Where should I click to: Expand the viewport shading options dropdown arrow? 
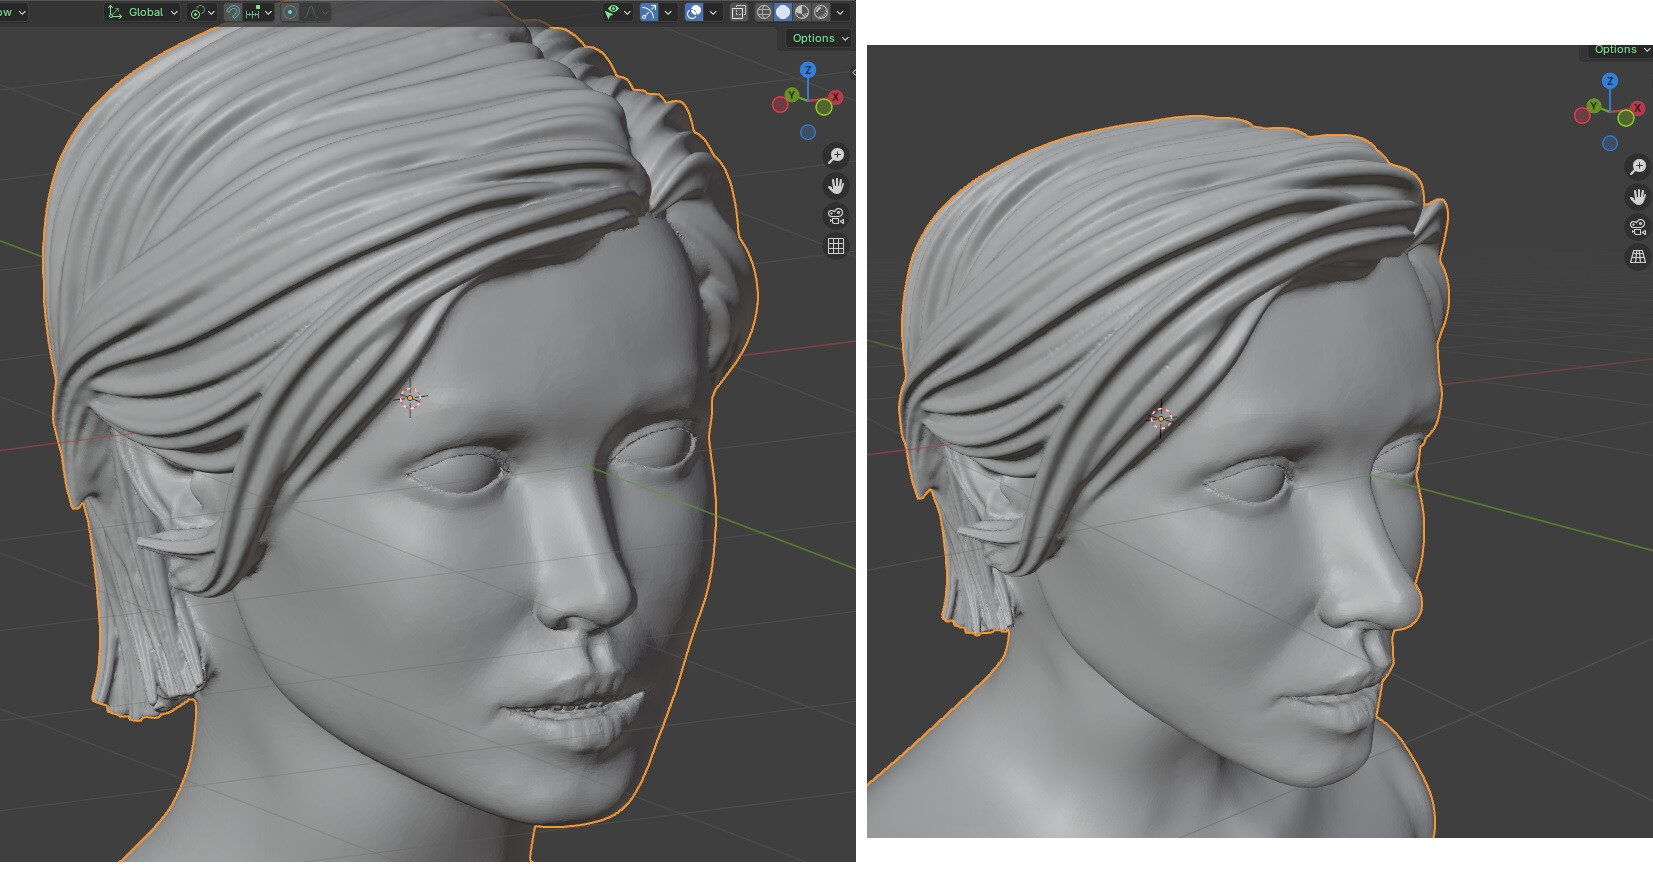(x=840, y=12)
